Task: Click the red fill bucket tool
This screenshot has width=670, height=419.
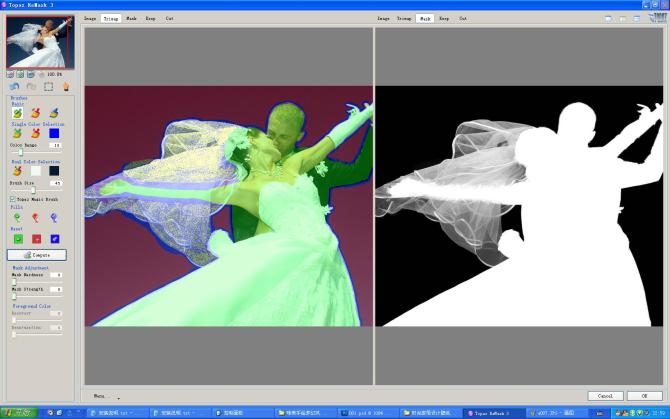Action: point(35,217)
